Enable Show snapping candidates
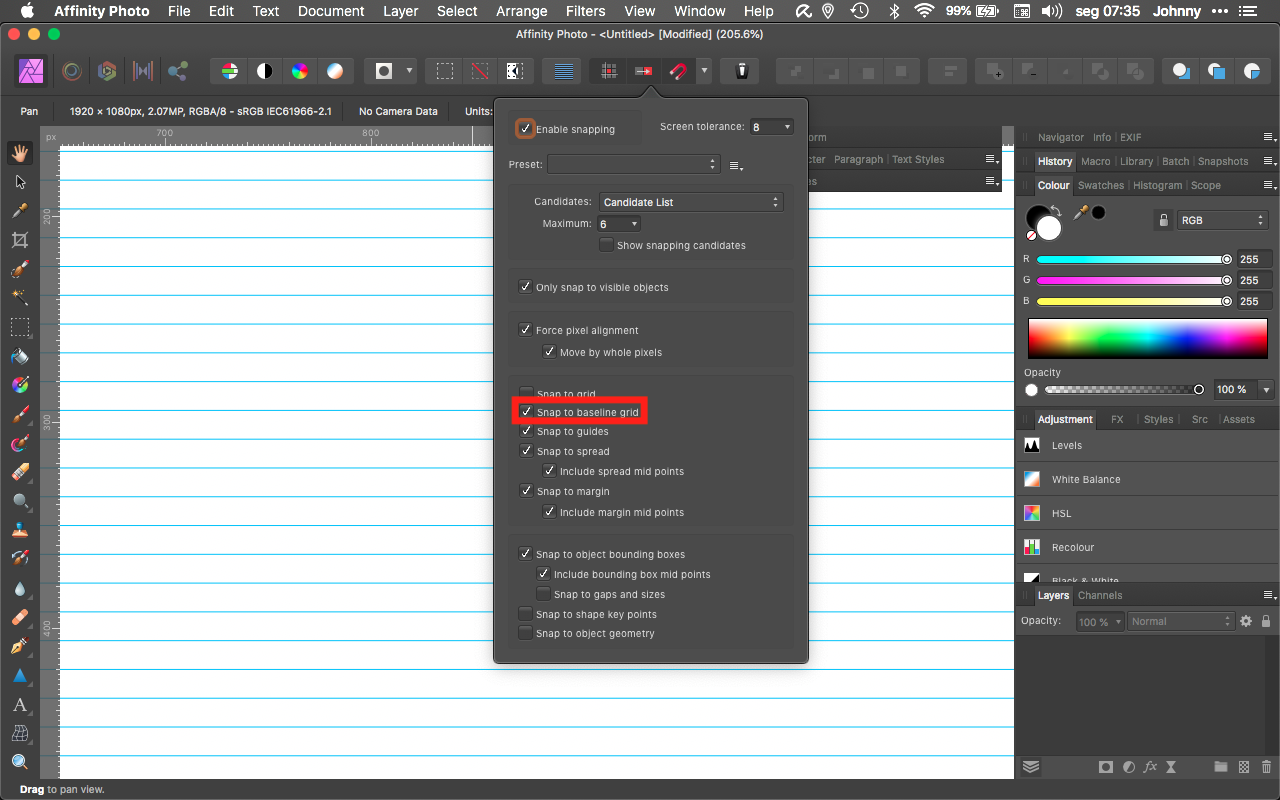The width and height of the screenshot is (1280, 800). [x=606, y=245]
